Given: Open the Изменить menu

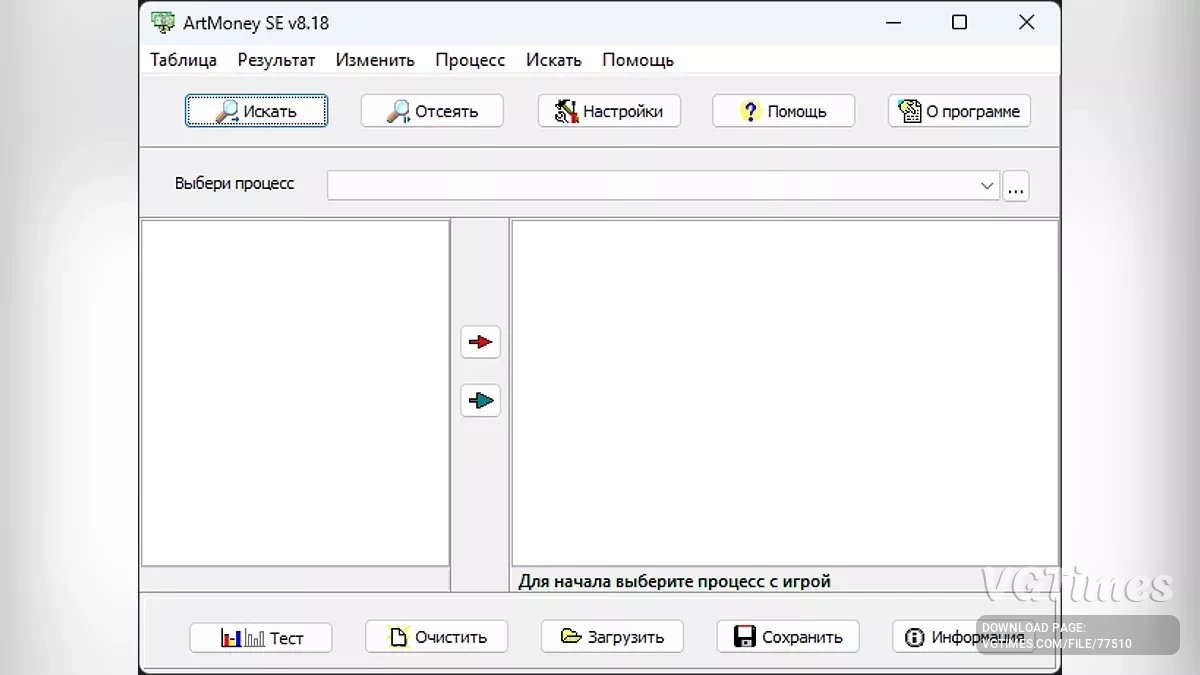Looking at the screenshot, I should pos(375,60).
